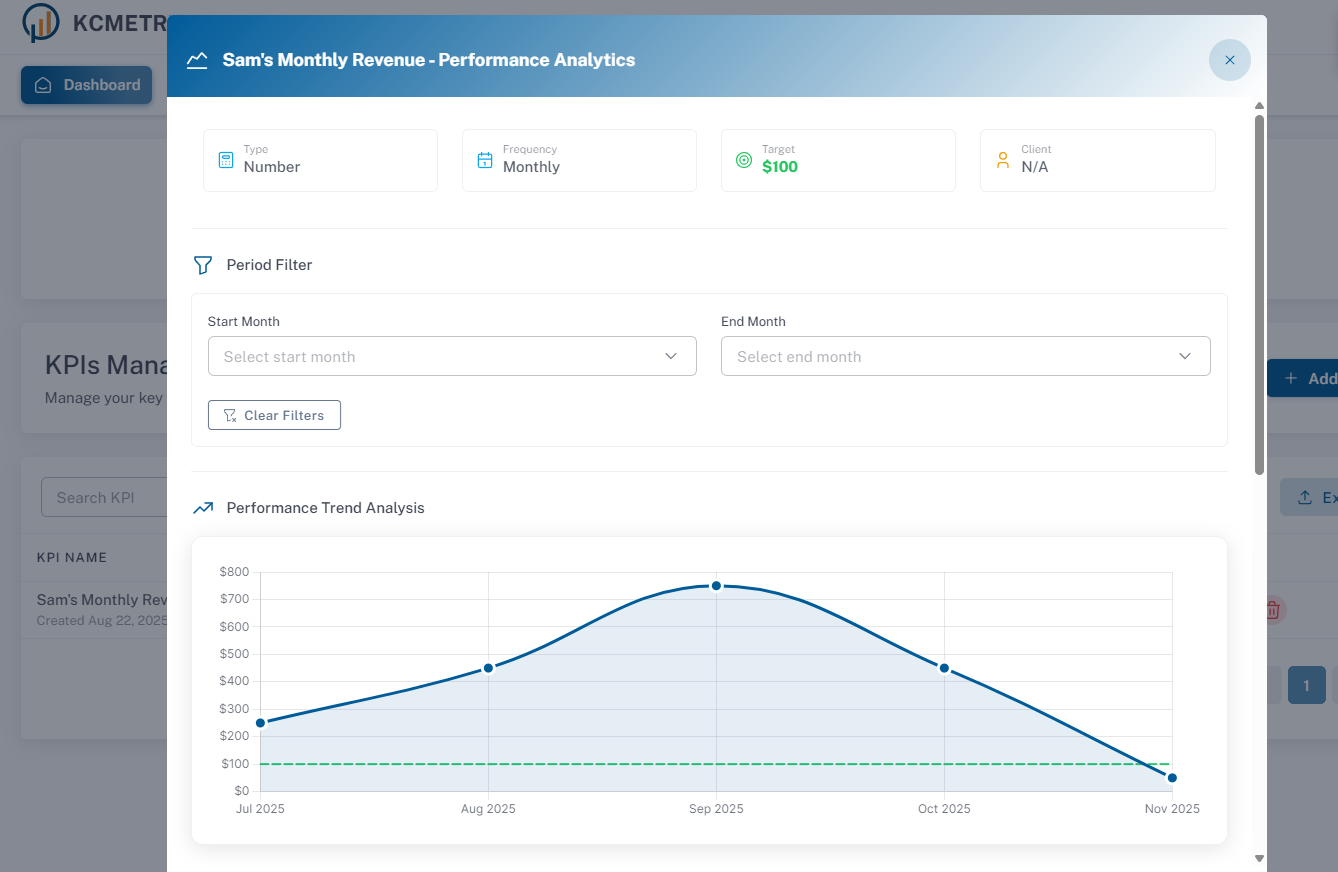This screenshot has width=1338, height=872.
Task: Open the End Month dropdown
Action: [966, 356]
